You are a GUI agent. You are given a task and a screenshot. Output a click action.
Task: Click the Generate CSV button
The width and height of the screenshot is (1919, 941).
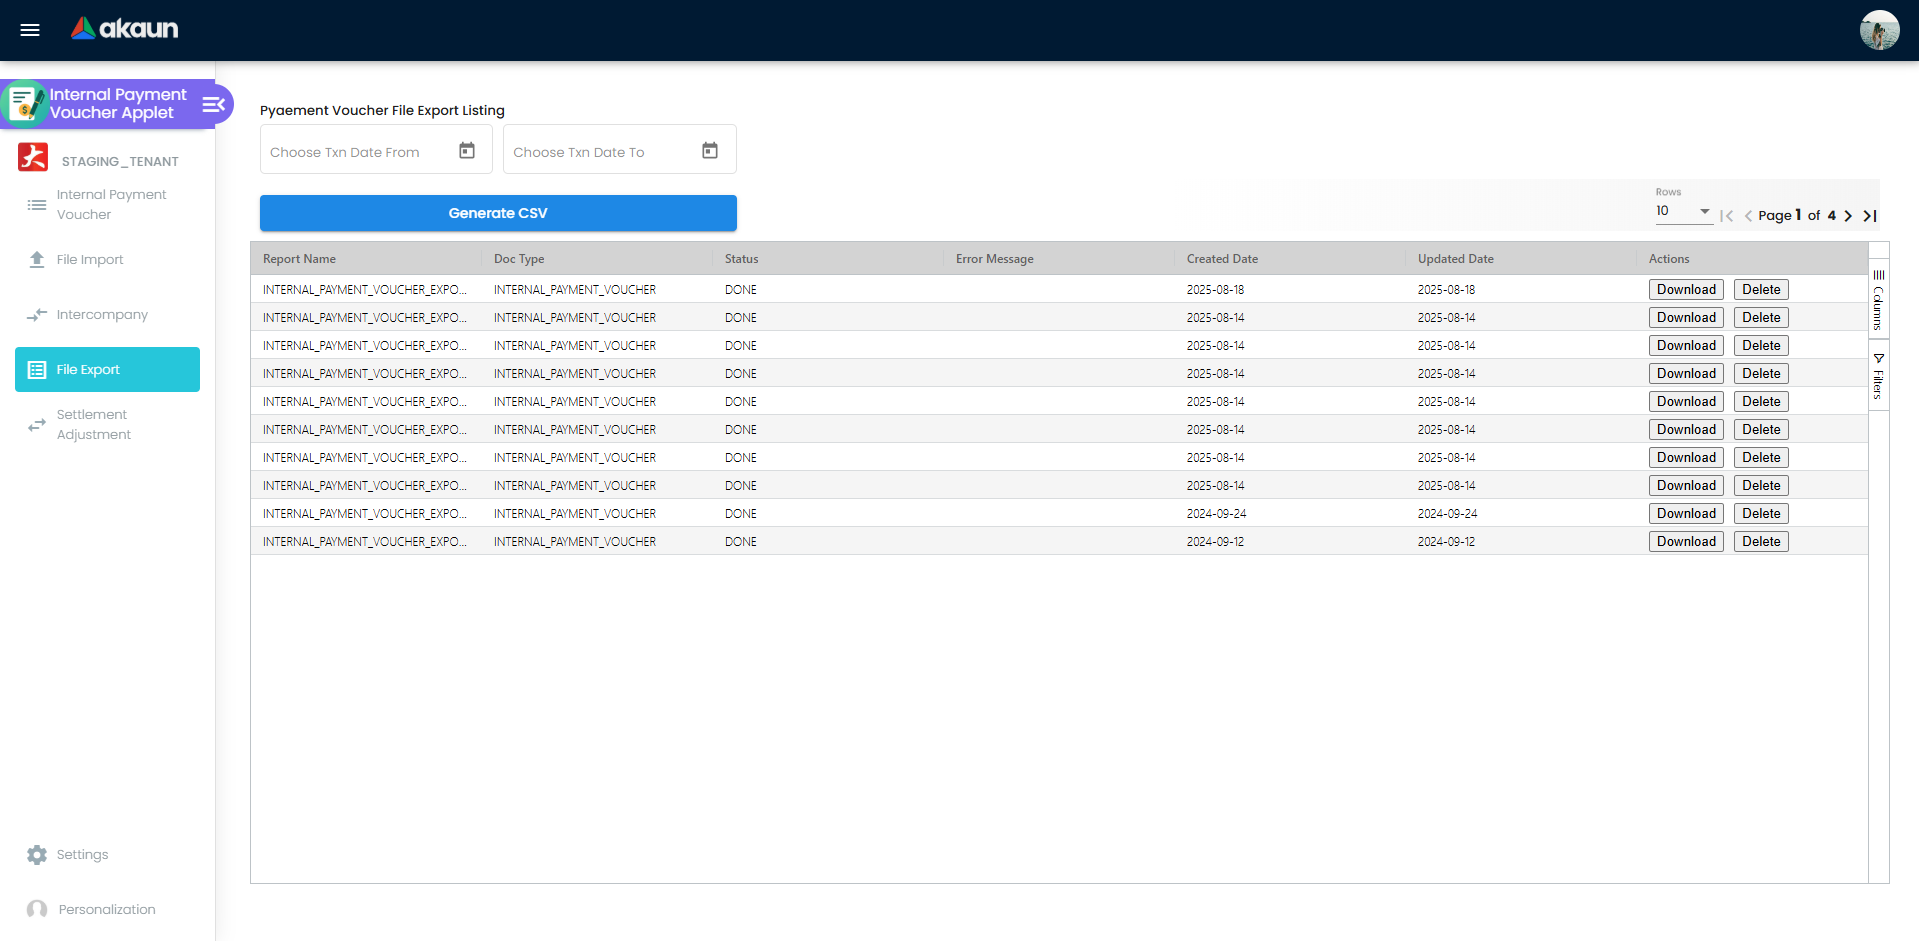pos(498,213)
